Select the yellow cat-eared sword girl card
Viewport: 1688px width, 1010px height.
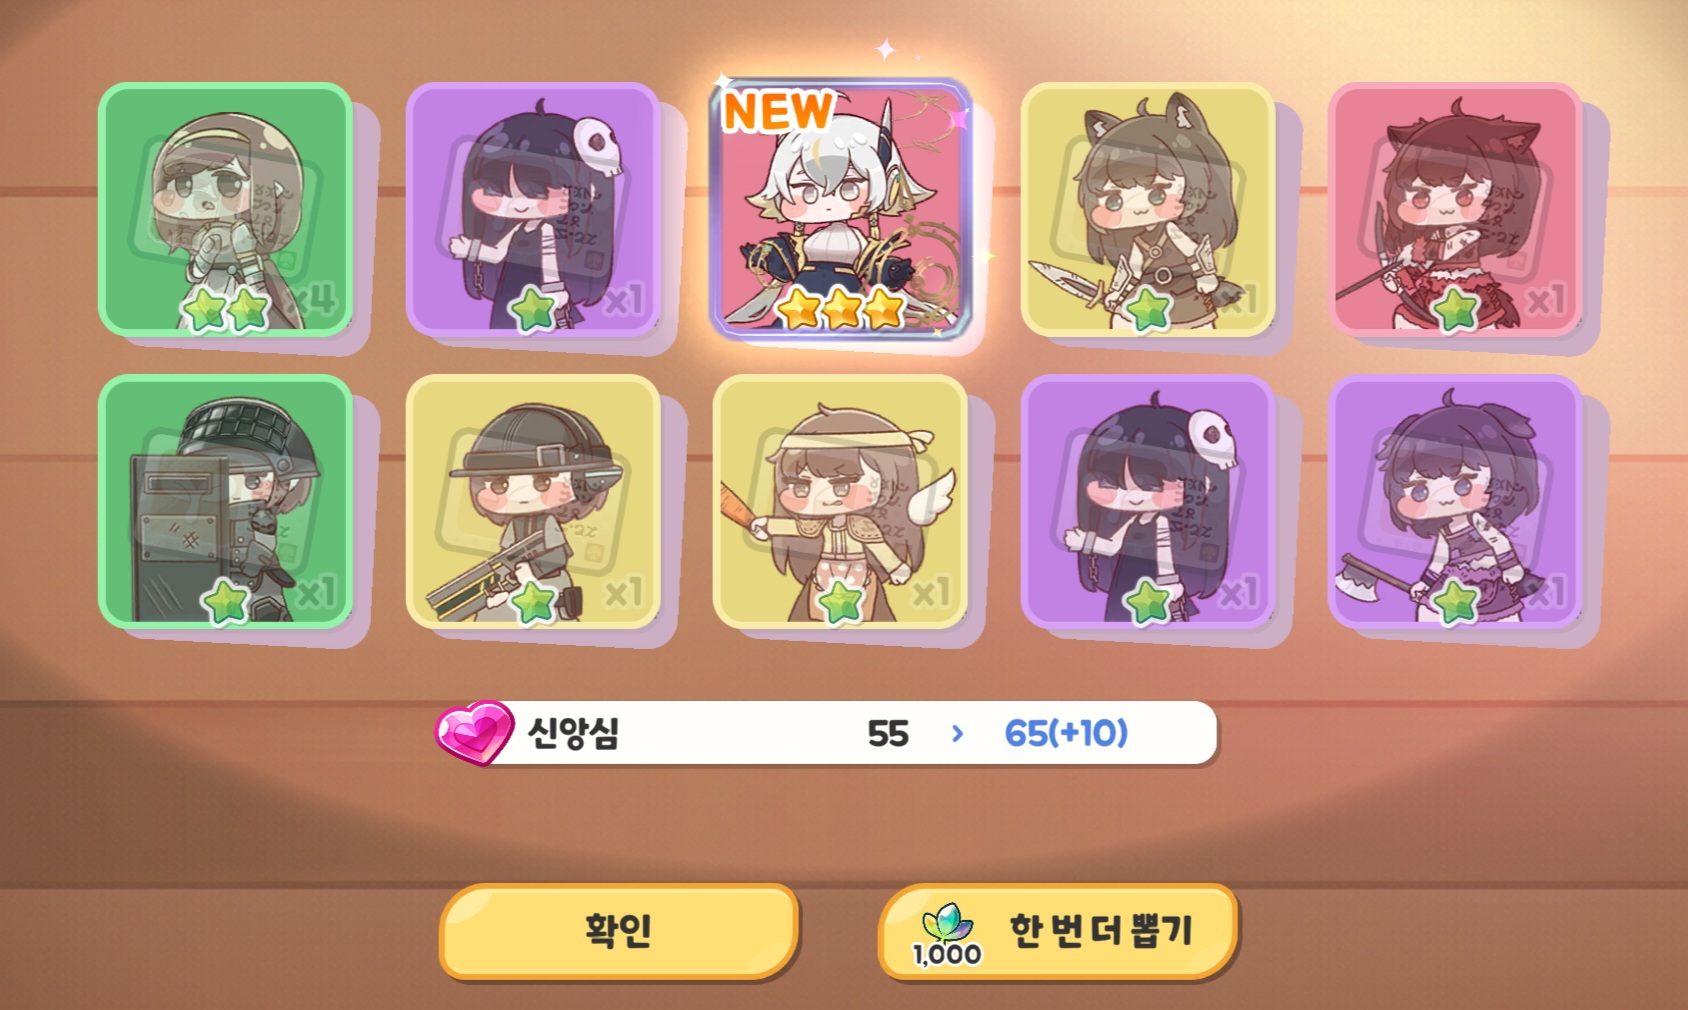[1148, 209]
